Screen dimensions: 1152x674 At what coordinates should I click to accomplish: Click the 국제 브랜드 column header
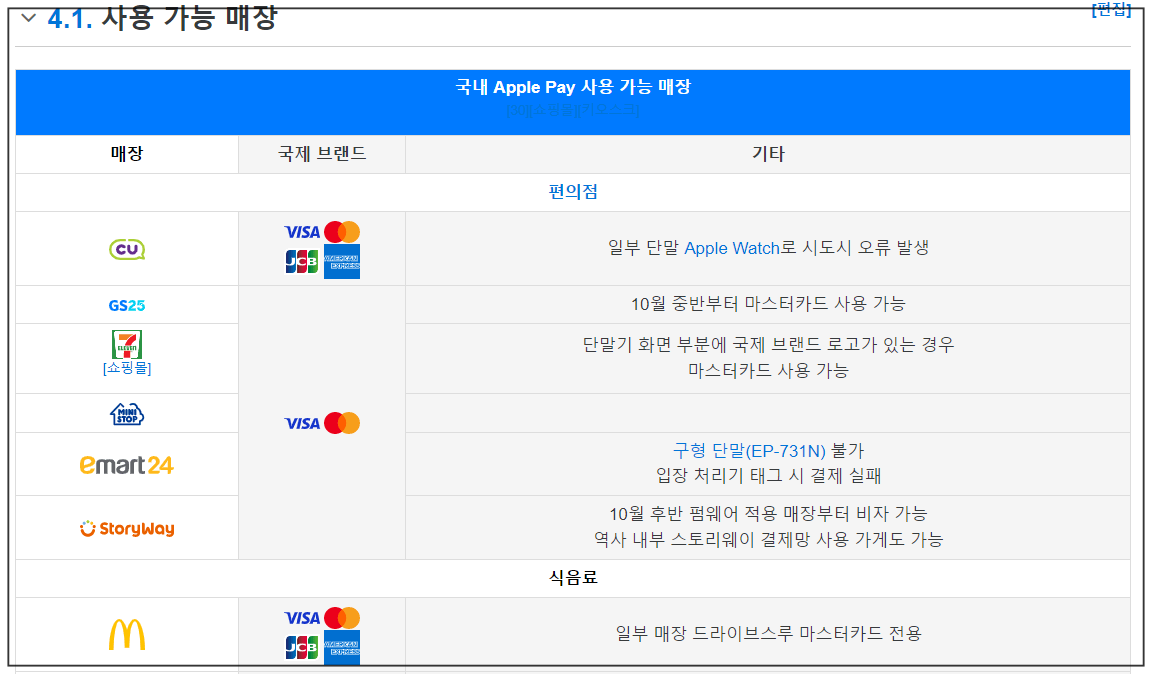(x=322, y=154)
